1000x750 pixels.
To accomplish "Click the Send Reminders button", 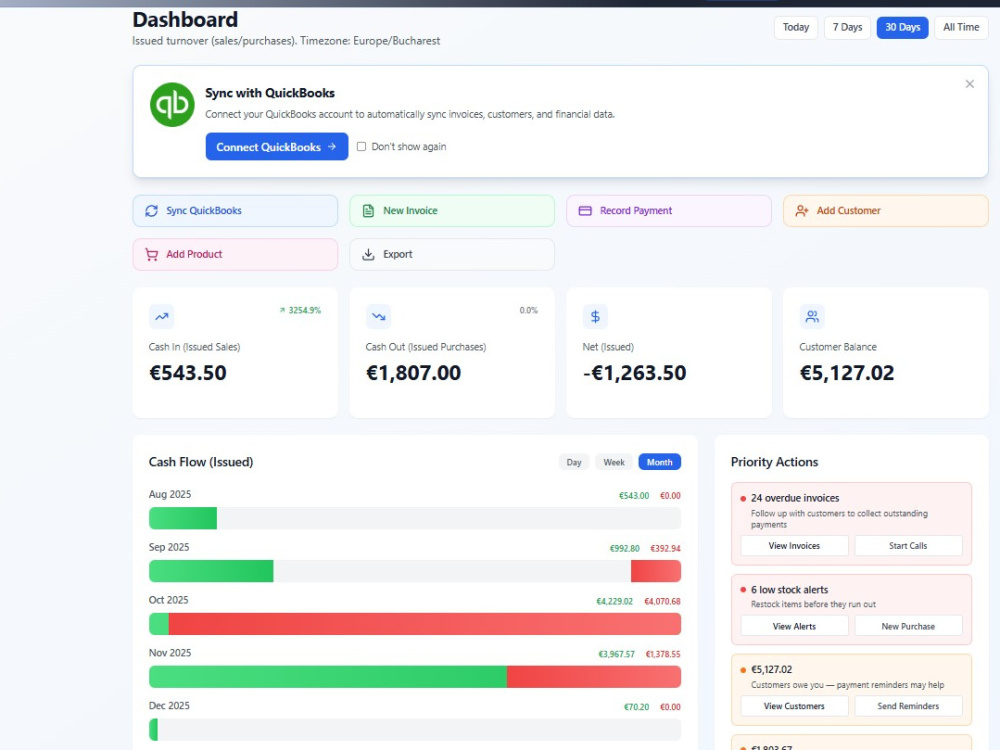I will pos(908,706).
